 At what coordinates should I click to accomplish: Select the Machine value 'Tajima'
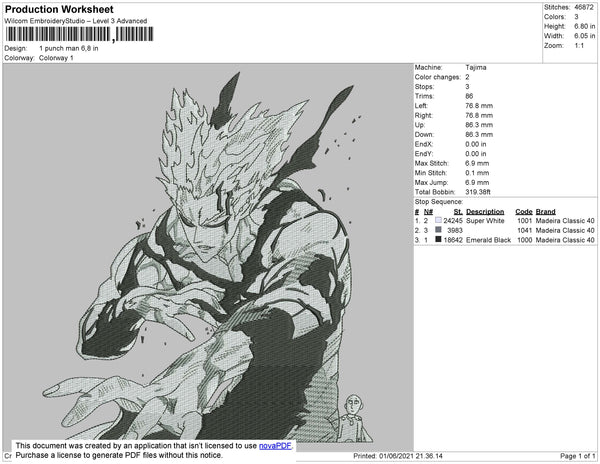(476, 67)
